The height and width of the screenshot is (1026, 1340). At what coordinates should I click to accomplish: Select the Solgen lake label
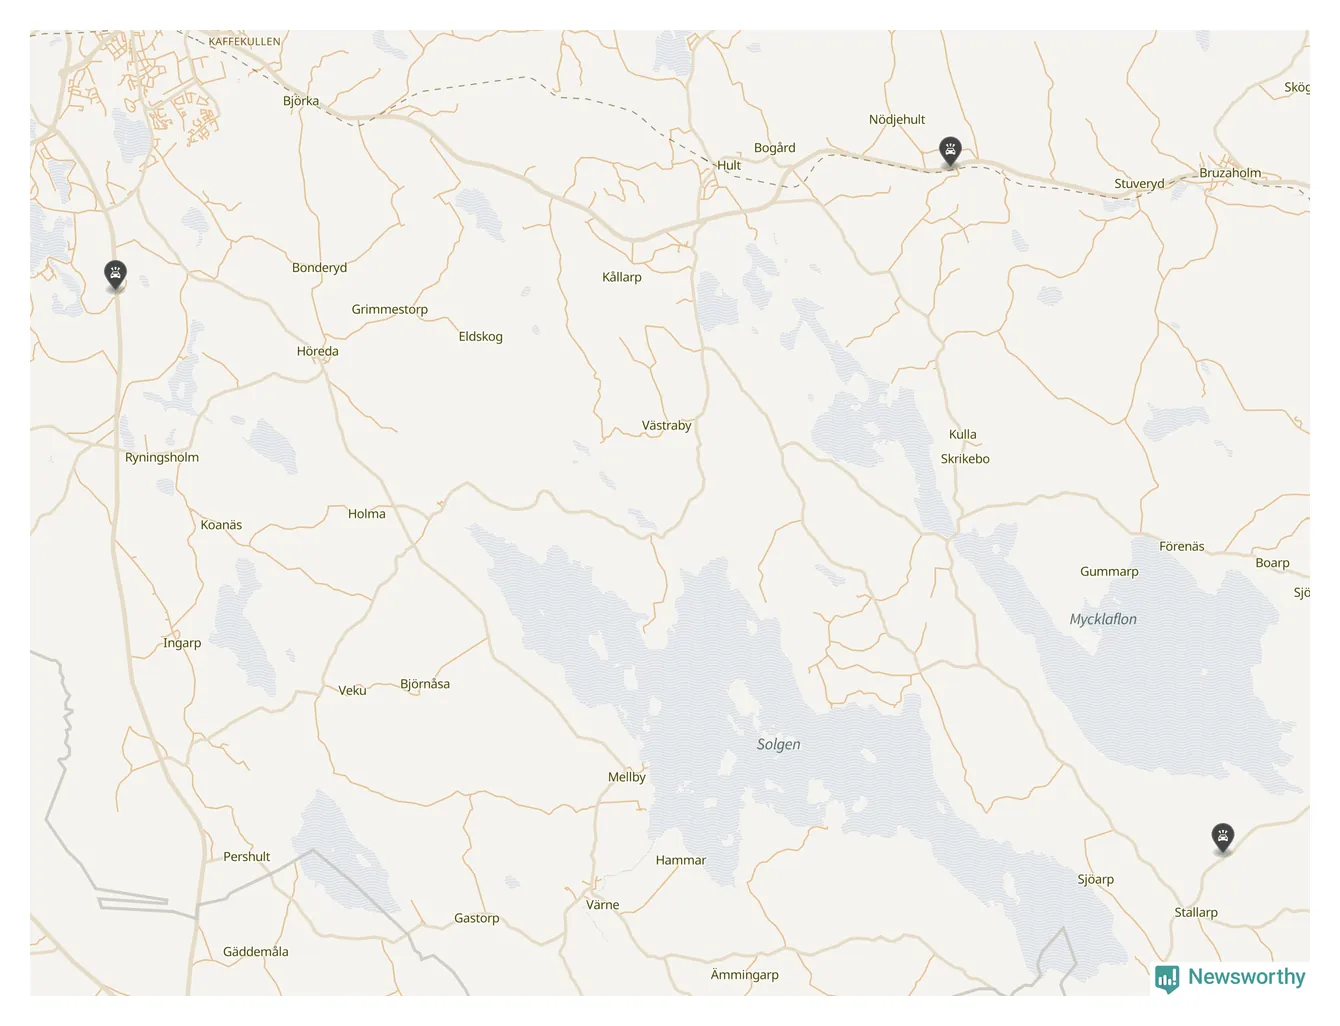tap(778, 744)
